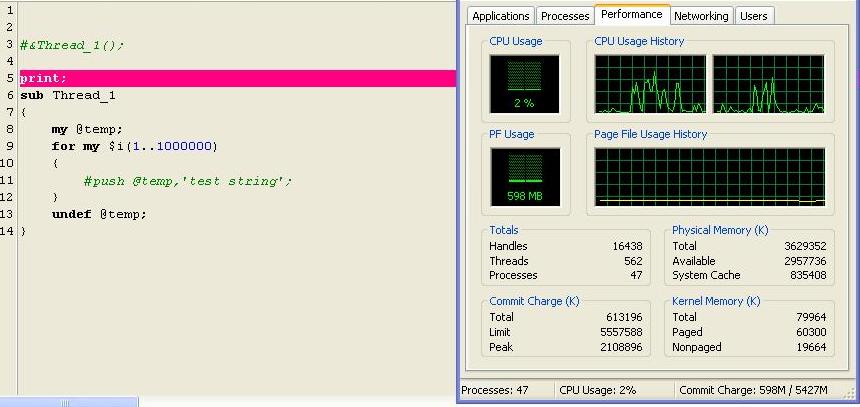Image resolution: width=860 pixels, height=407 pixels.
Task: Click the Handles value 16438
Action: coord(627,246)
